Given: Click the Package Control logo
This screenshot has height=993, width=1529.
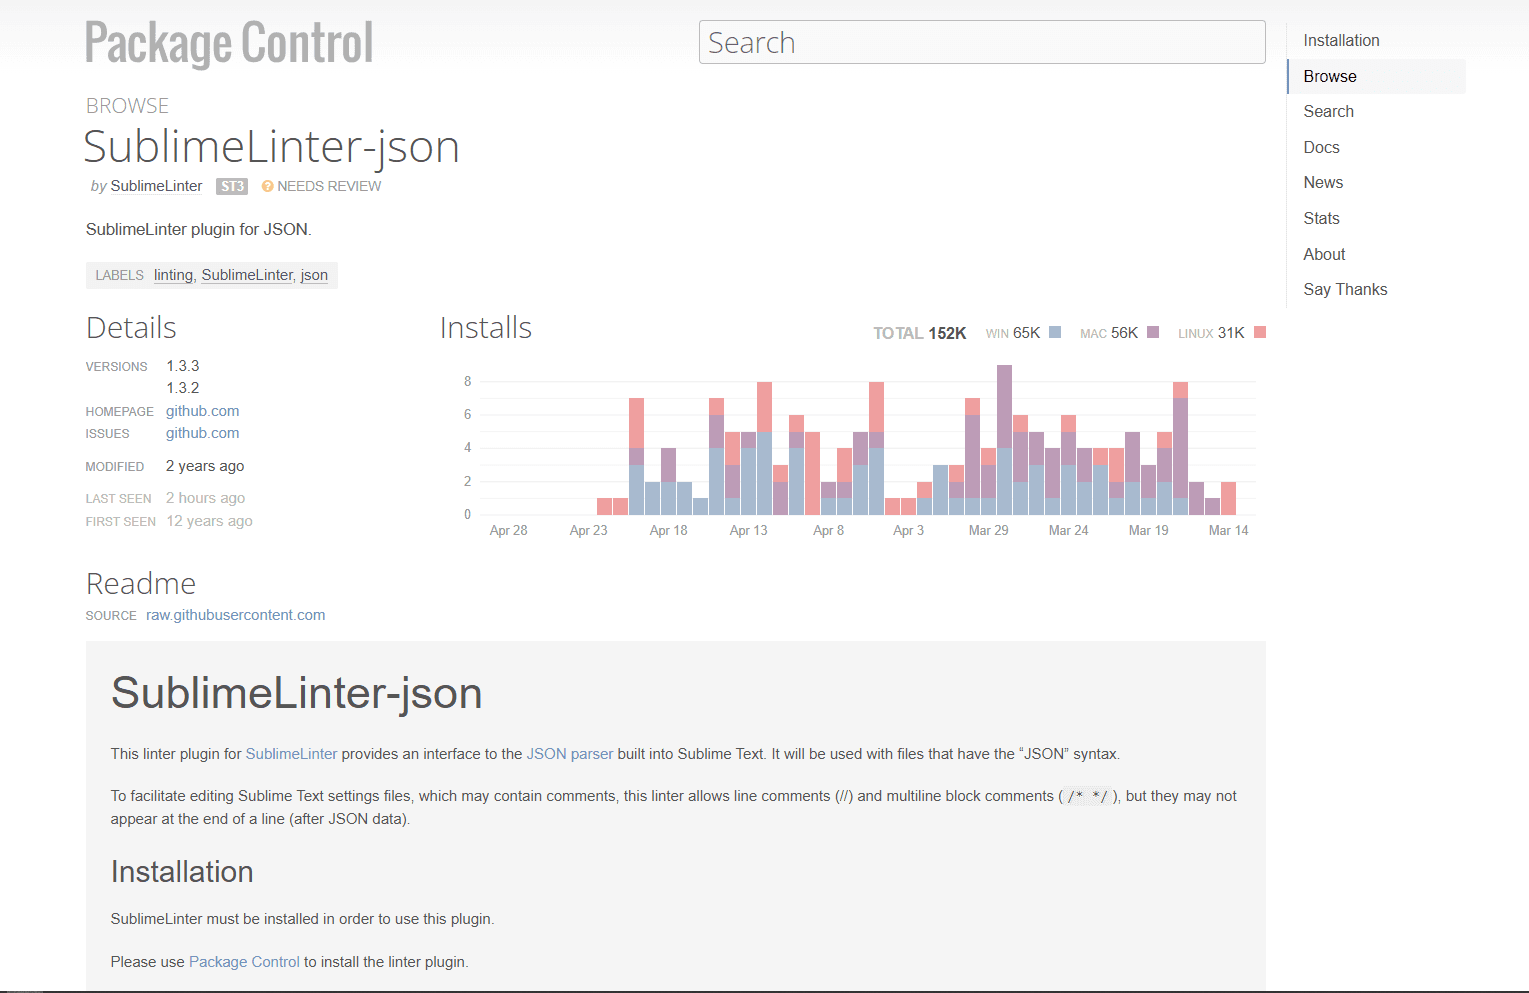Looking at the screenshot, I should click(228, 42).
